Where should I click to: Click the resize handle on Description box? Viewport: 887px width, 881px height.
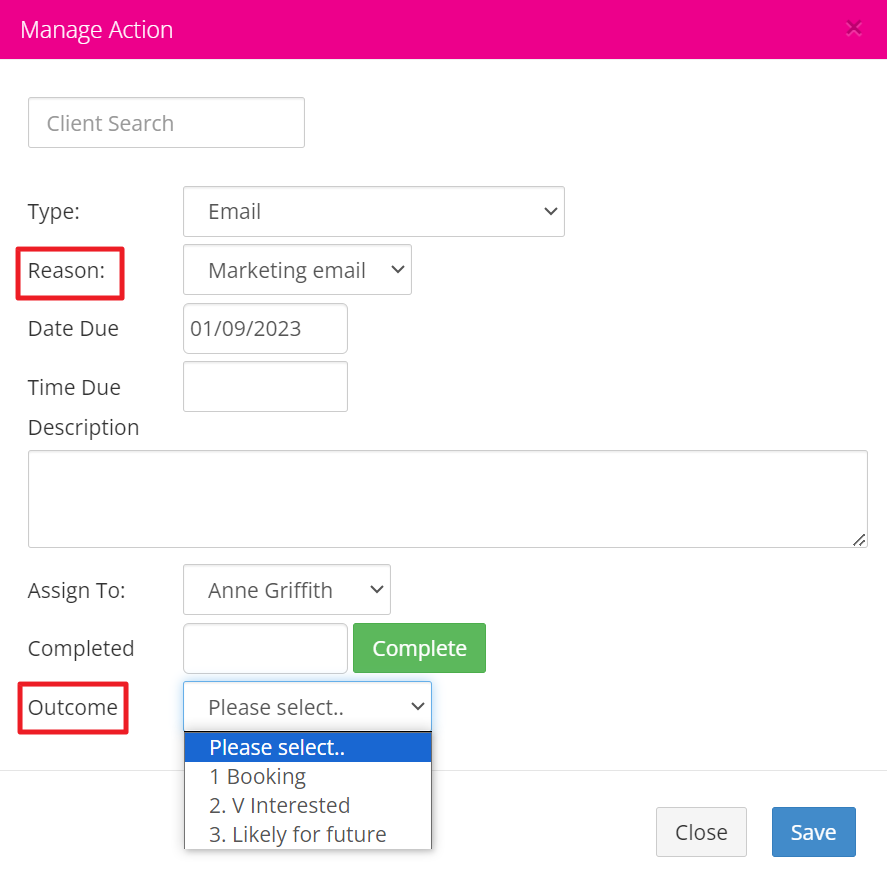tap(858, 540)
